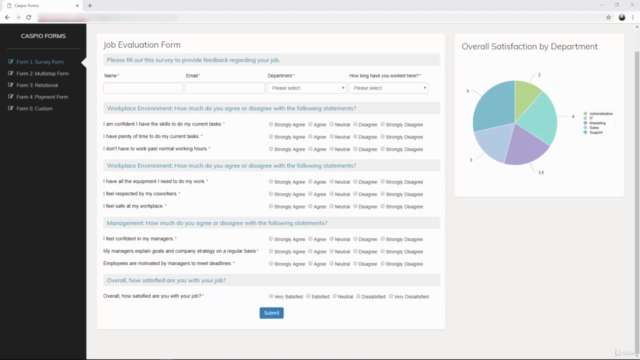Open the Department dropdown
The image size is (640, 360).
307,88
